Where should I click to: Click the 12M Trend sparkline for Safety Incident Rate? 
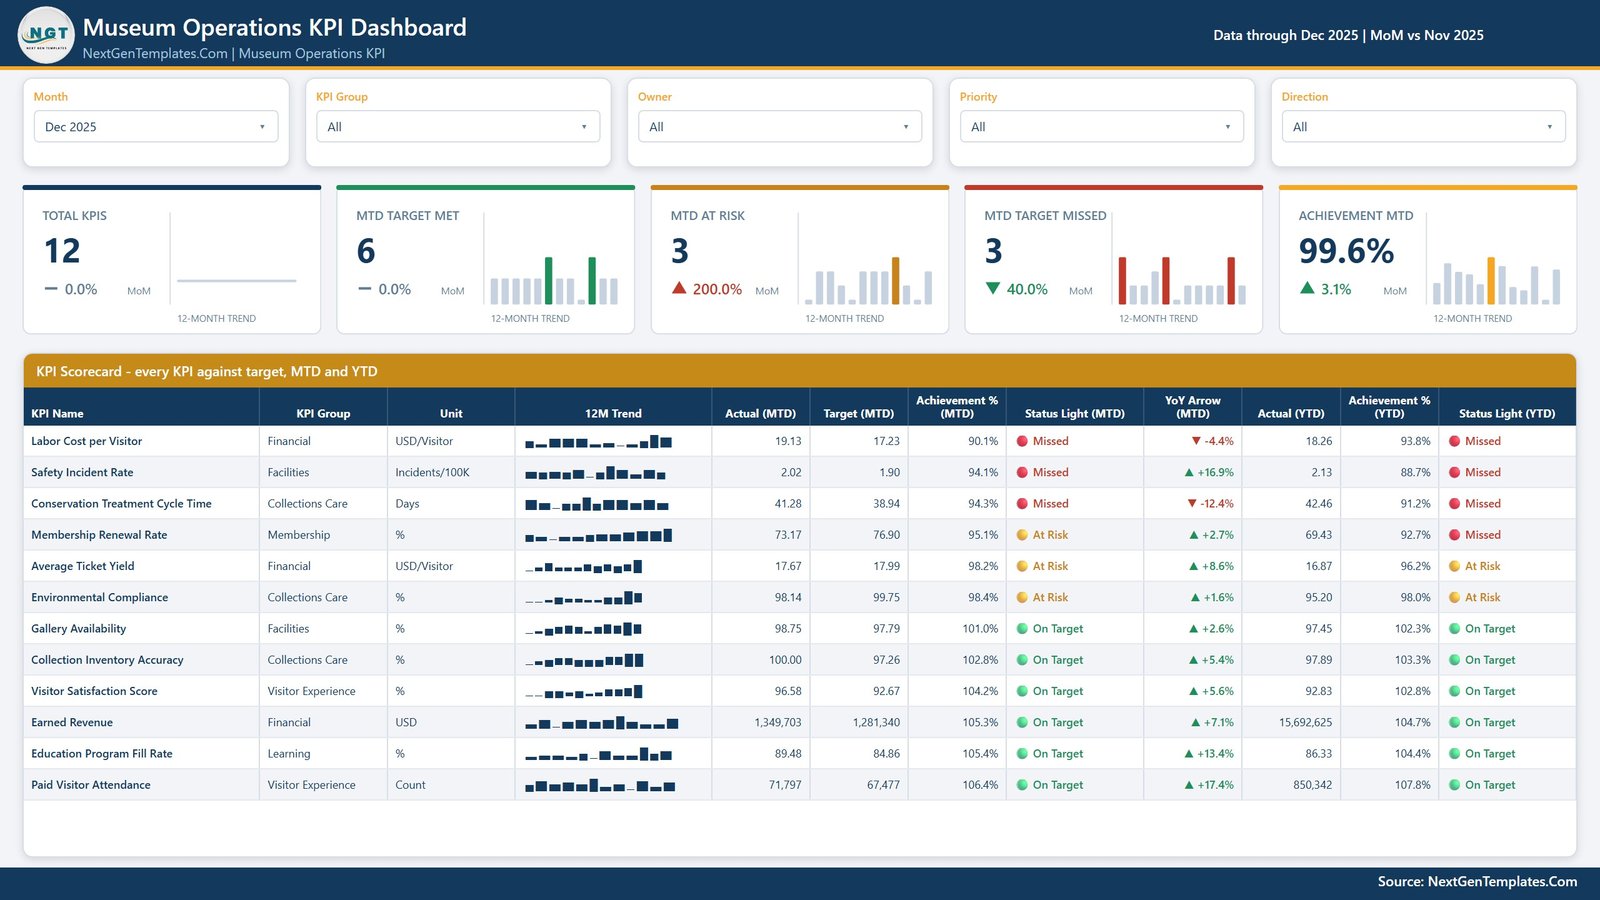tap(596, 473)
